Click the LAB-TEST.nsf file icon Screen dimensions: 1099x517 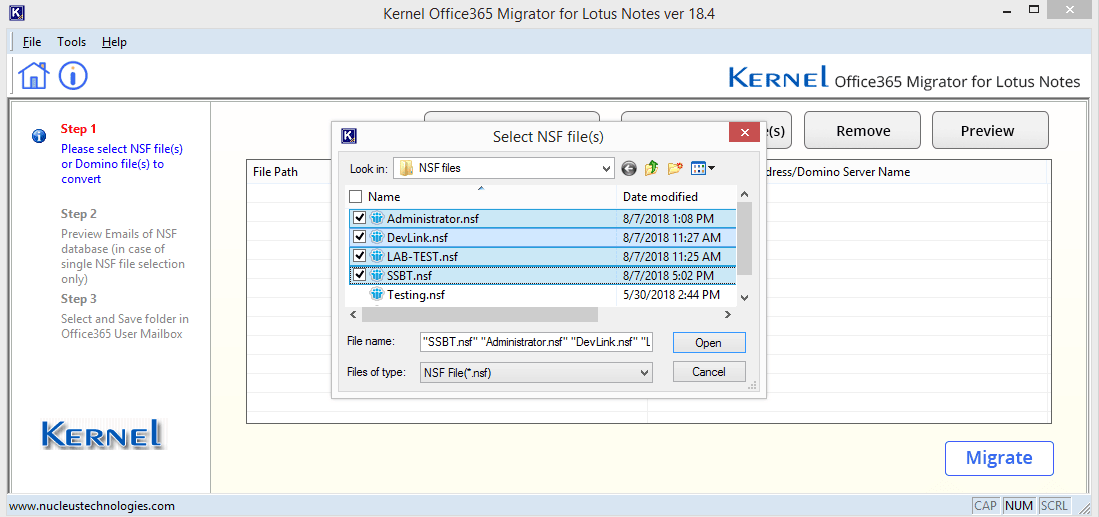(x=377, y=256)
